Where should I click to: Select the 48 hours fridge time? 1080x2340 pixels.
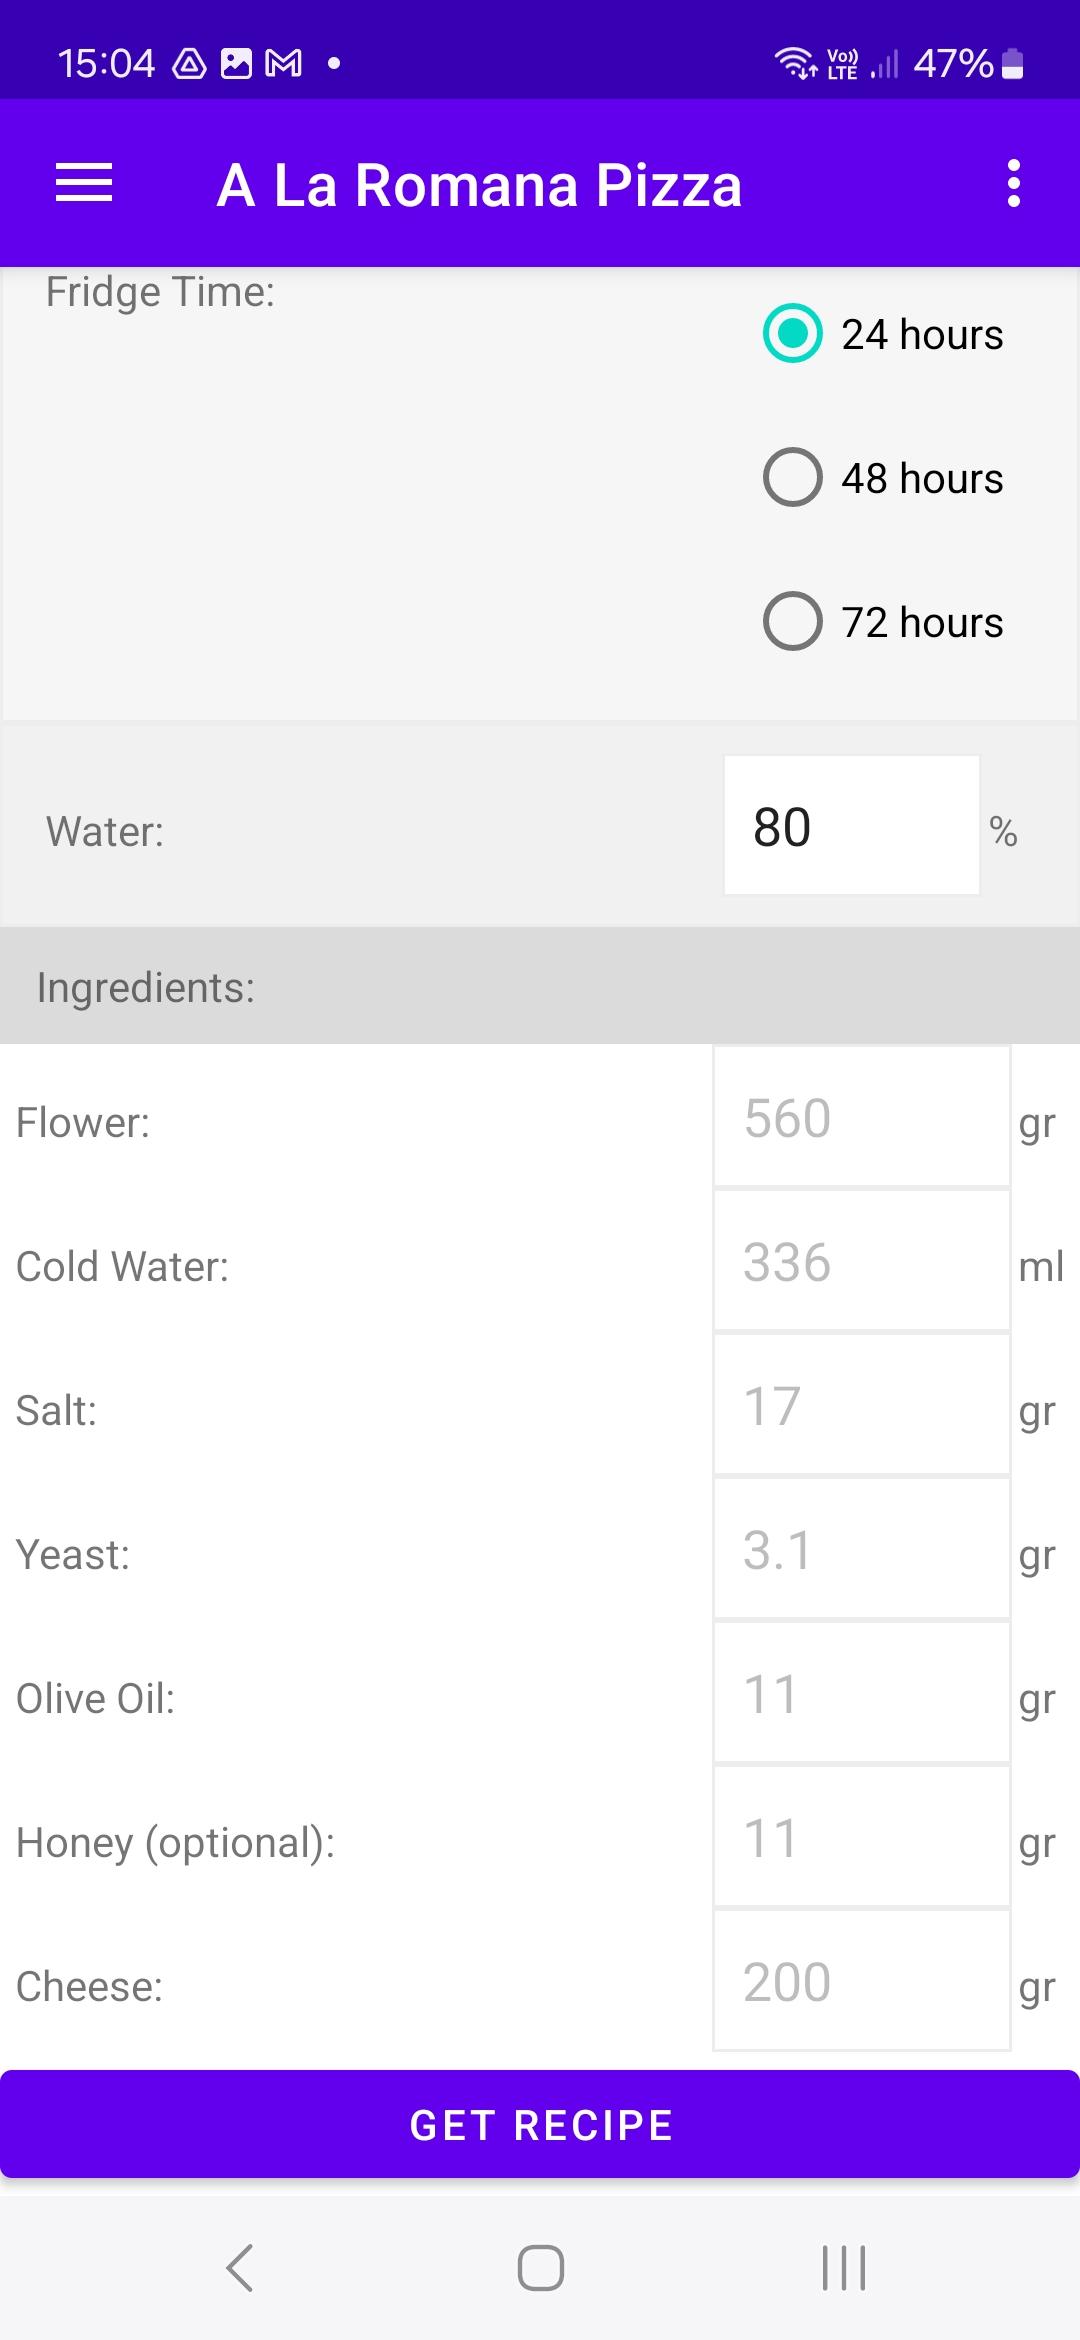883,477
